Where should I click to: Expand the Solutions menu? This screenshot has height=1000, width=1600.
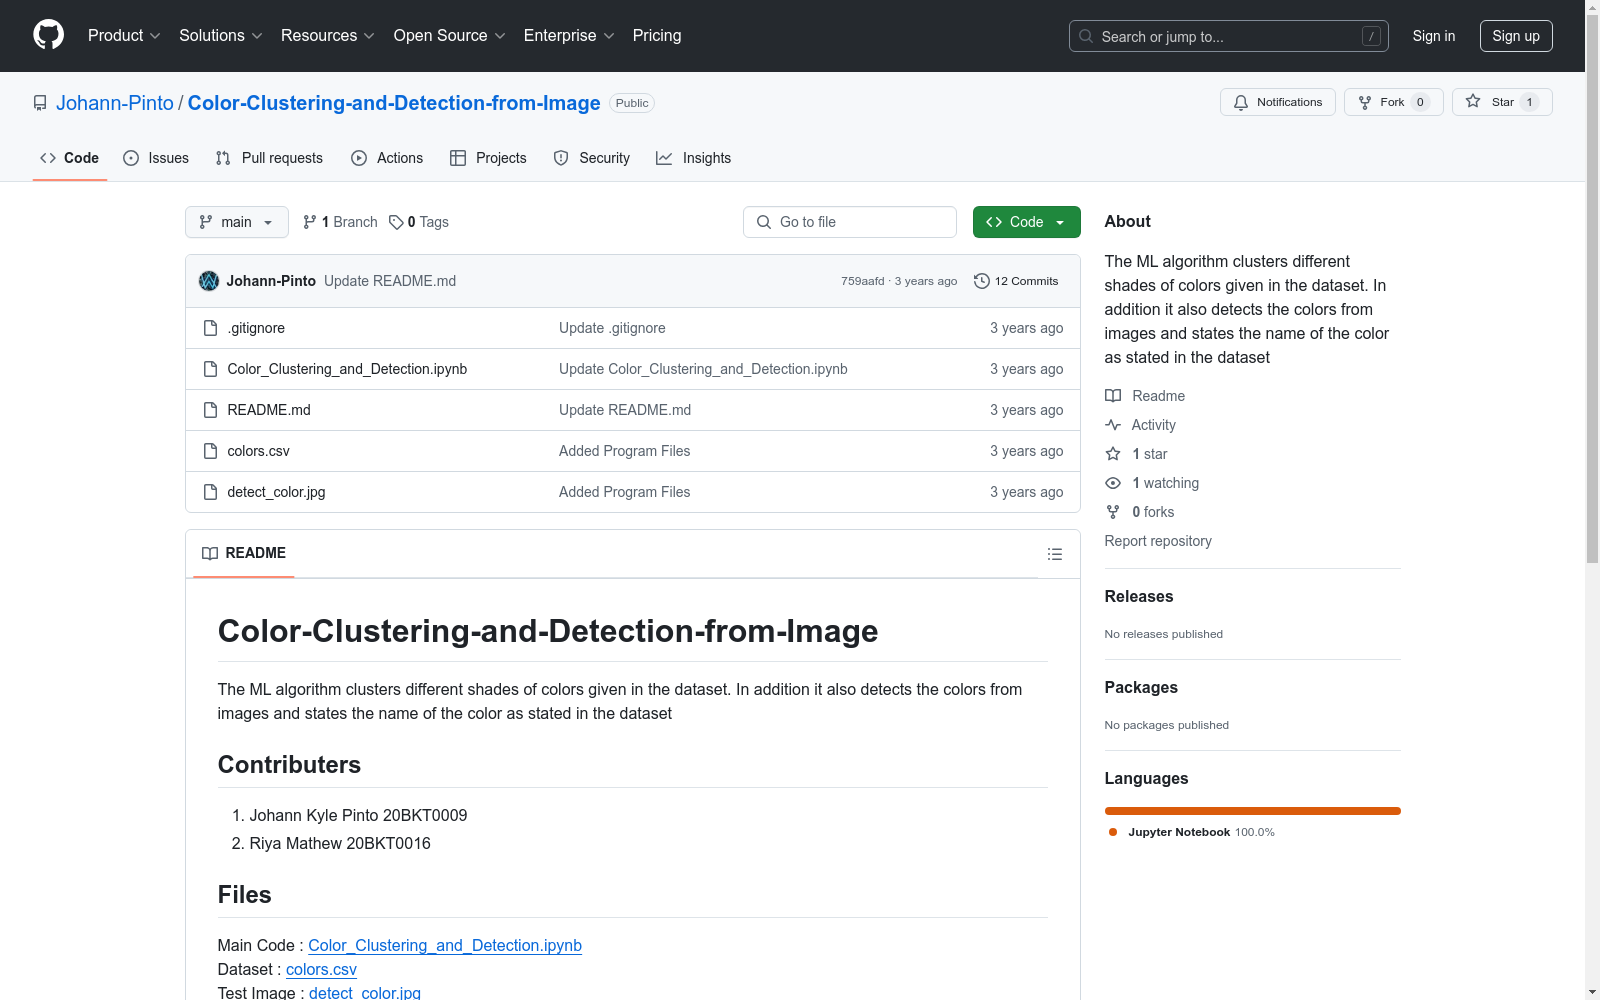coord(220,36)
